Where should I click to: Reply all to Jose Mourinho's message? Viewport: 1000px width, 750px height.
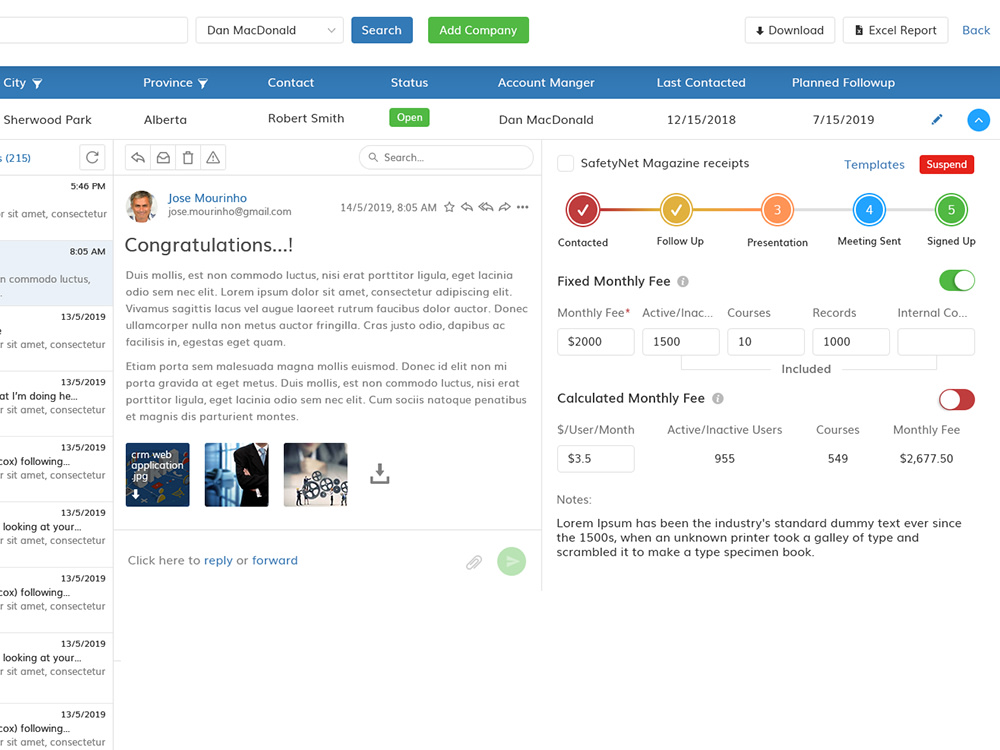coord(485,207)
